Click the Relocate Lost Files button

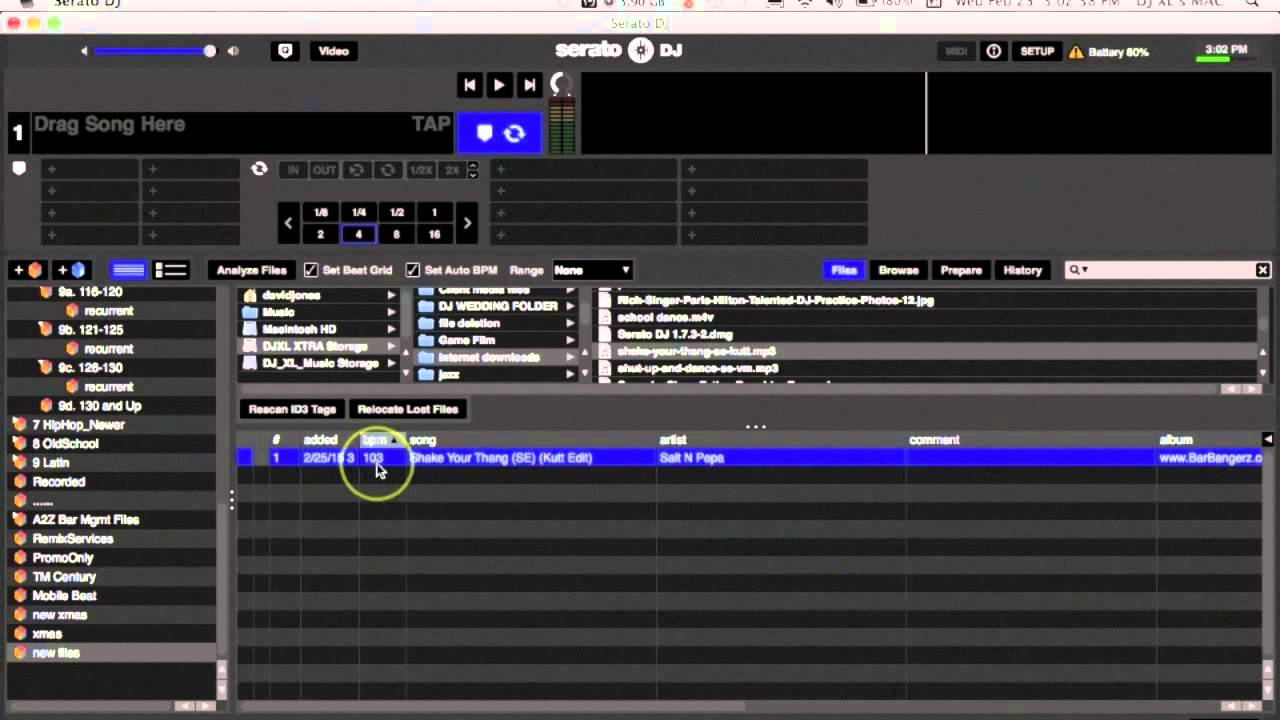[x=408, y=409]
